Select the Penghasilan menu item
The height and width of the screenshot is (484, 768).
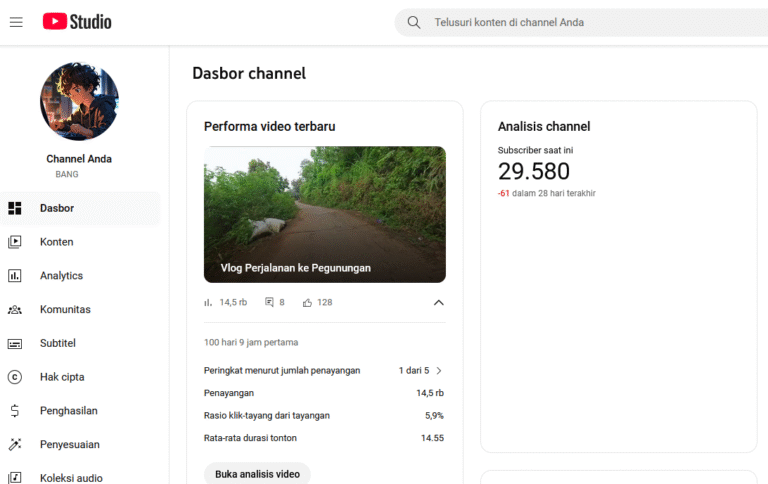click(68, 411)
